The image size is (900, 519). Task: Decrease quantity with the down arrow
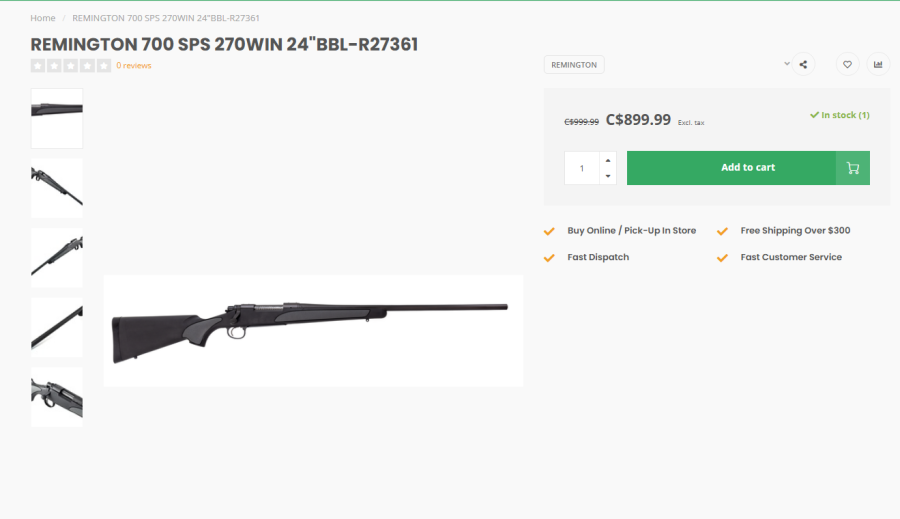click(608, 176)
